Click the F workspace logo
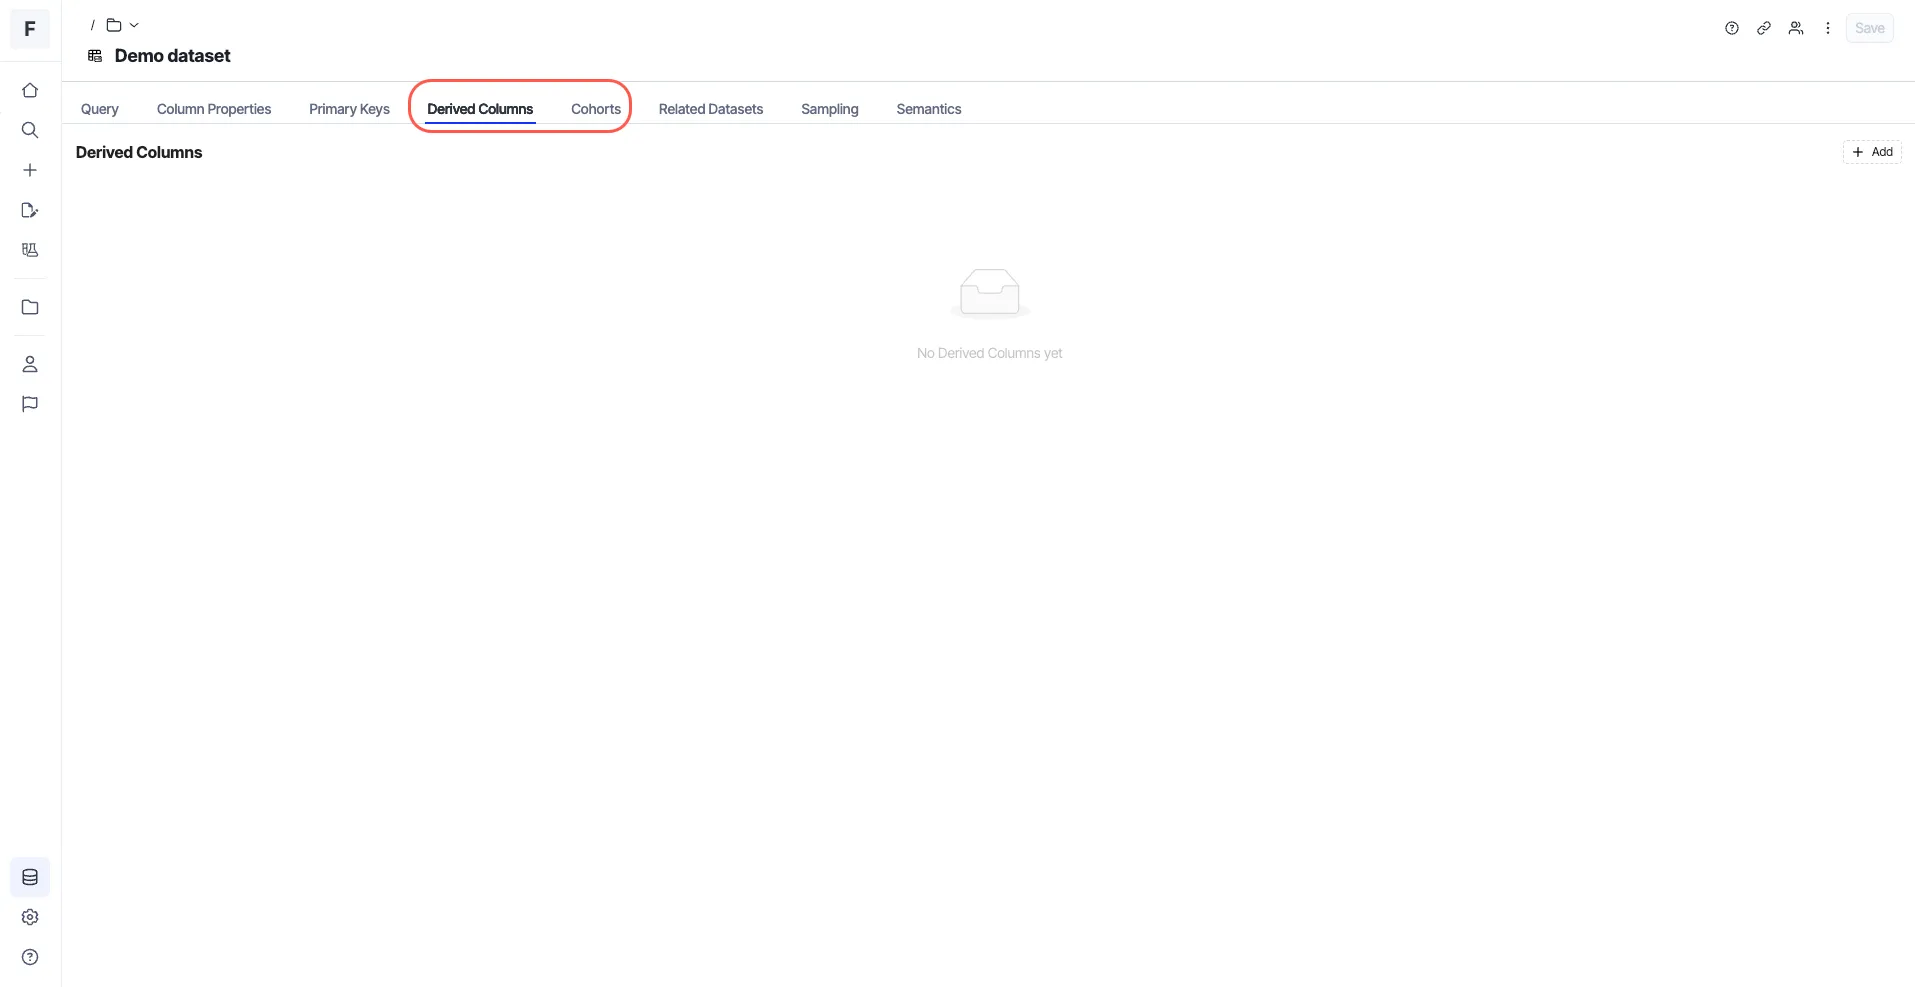This screenshot has width=1915, height=987. (30, 29)
